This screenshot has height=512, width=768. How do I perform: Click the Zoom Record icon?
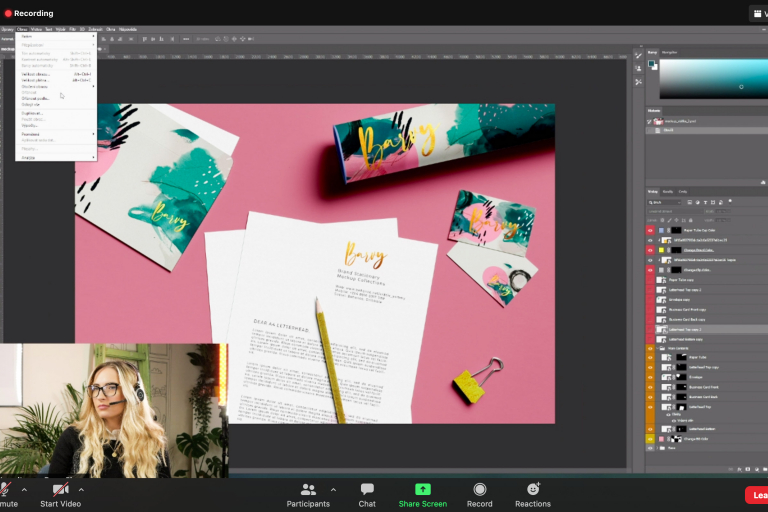coord(480,489)
